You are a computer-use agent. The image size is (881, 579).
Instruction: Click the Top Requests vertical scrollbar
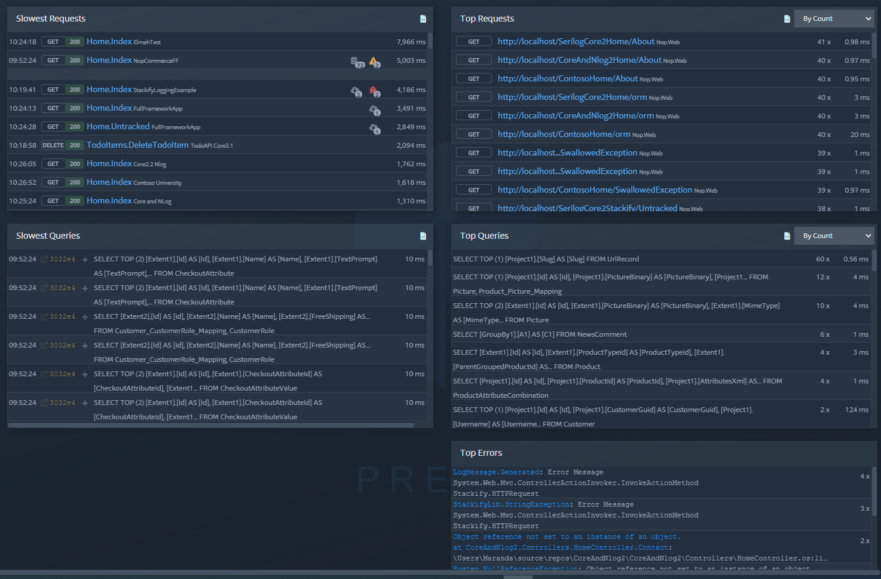tap(874, 45)
